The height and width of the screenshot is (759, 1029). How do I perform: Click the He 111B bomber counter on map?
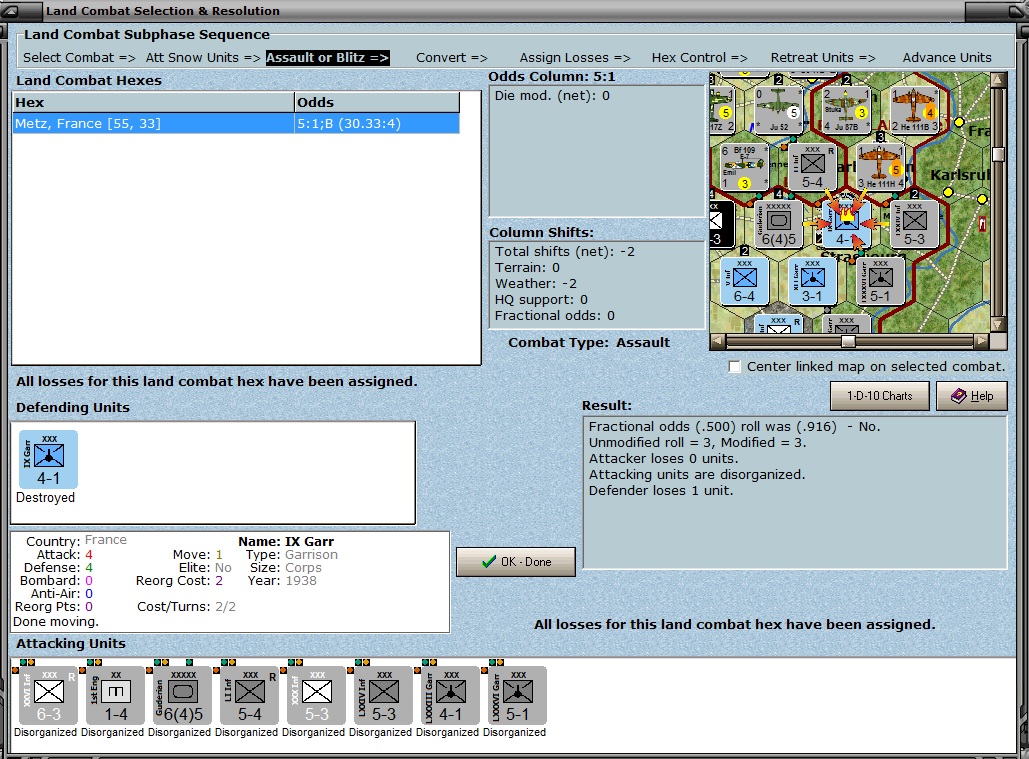click(915, 110)
